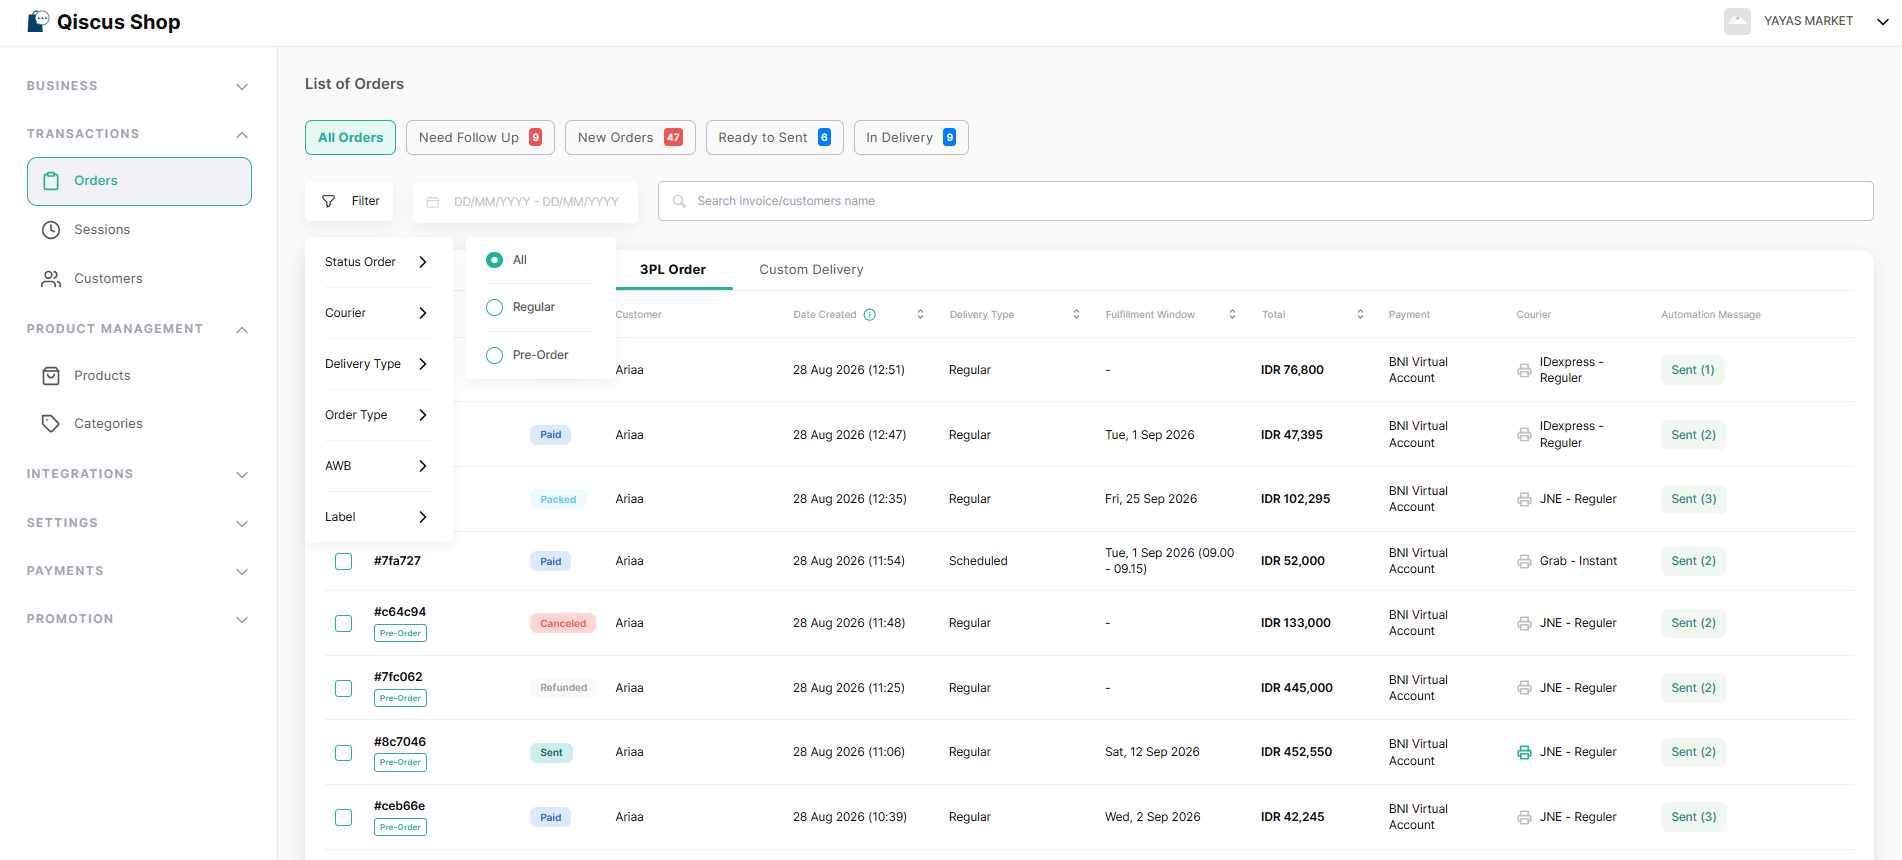Select the Regular order type radio
The width and height of the screenshot is (1902, 860).
click(x=494, y=308)
